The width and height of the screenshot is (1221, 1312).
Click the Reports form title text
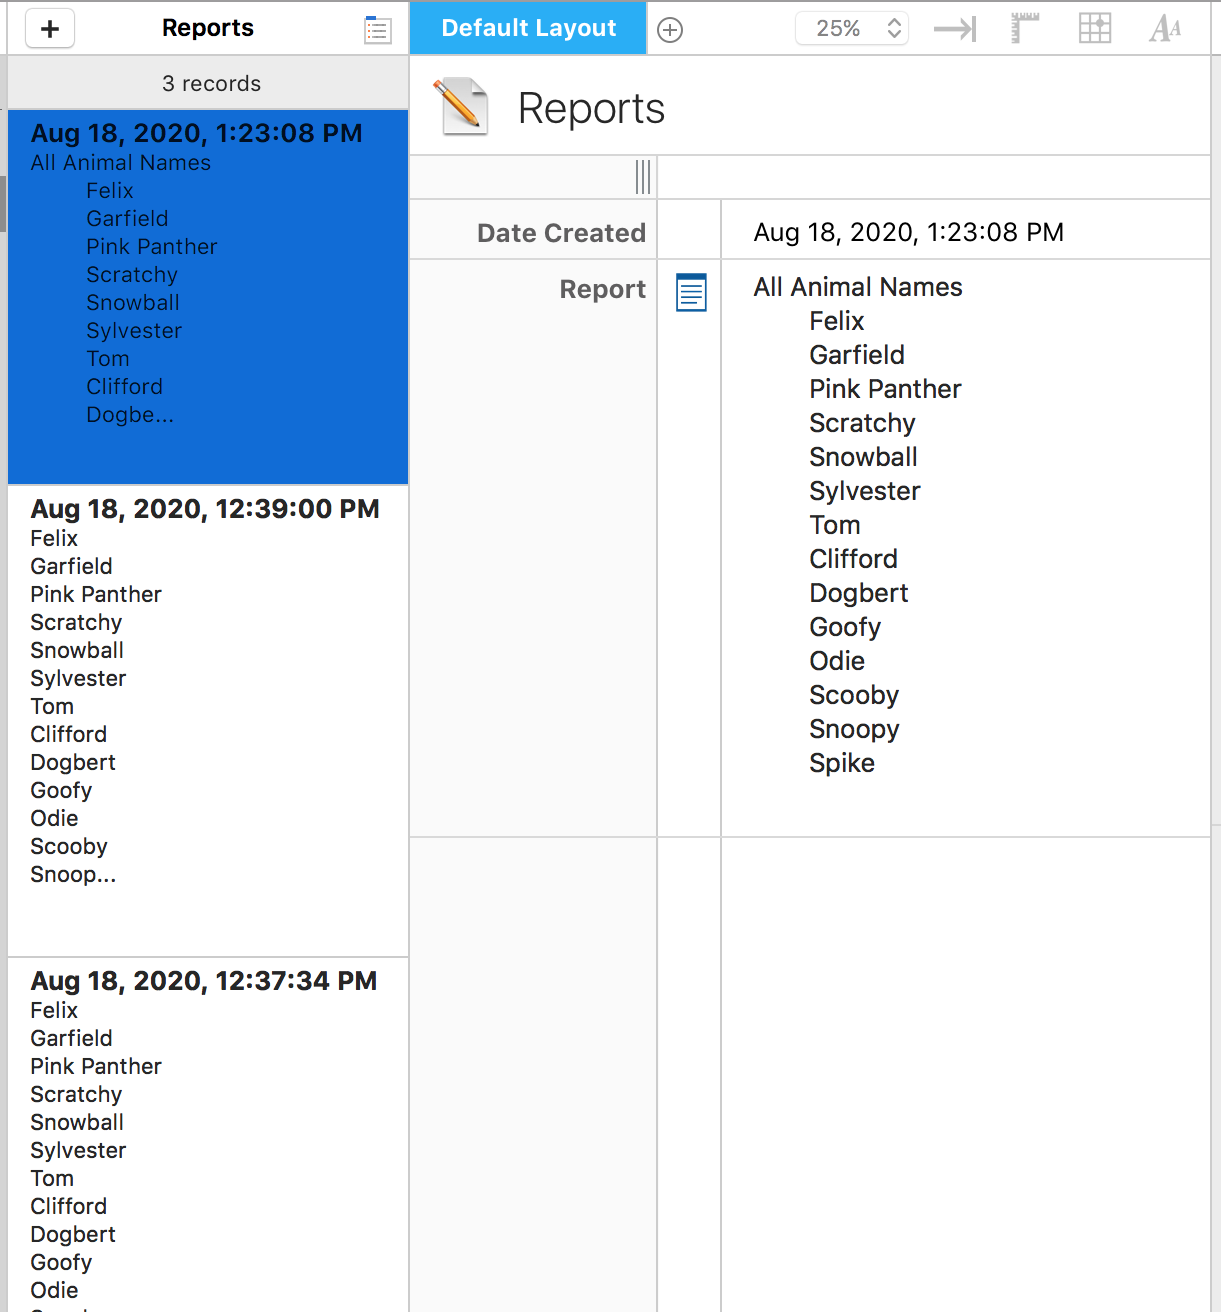pos(591,108)
